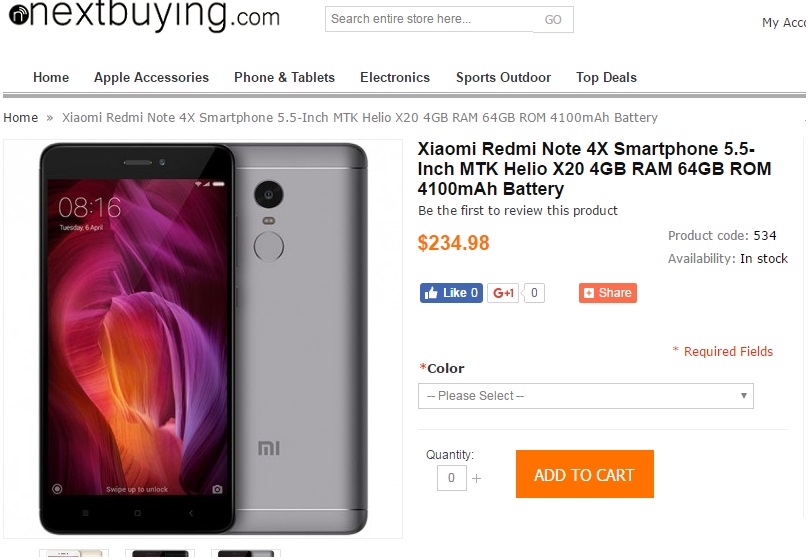Click the Quantity input box

click(x=451, y=478)
